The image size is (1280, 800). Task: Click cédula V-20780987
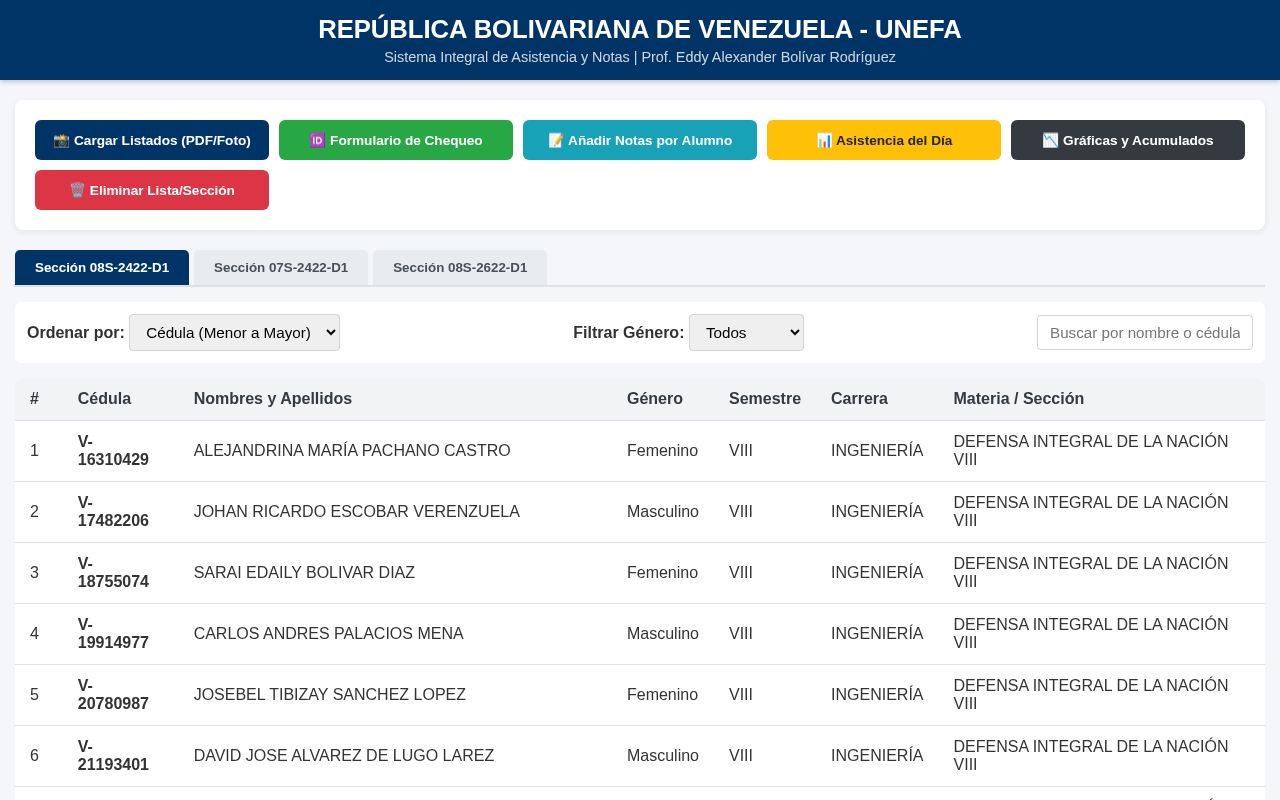click(113, 695)
